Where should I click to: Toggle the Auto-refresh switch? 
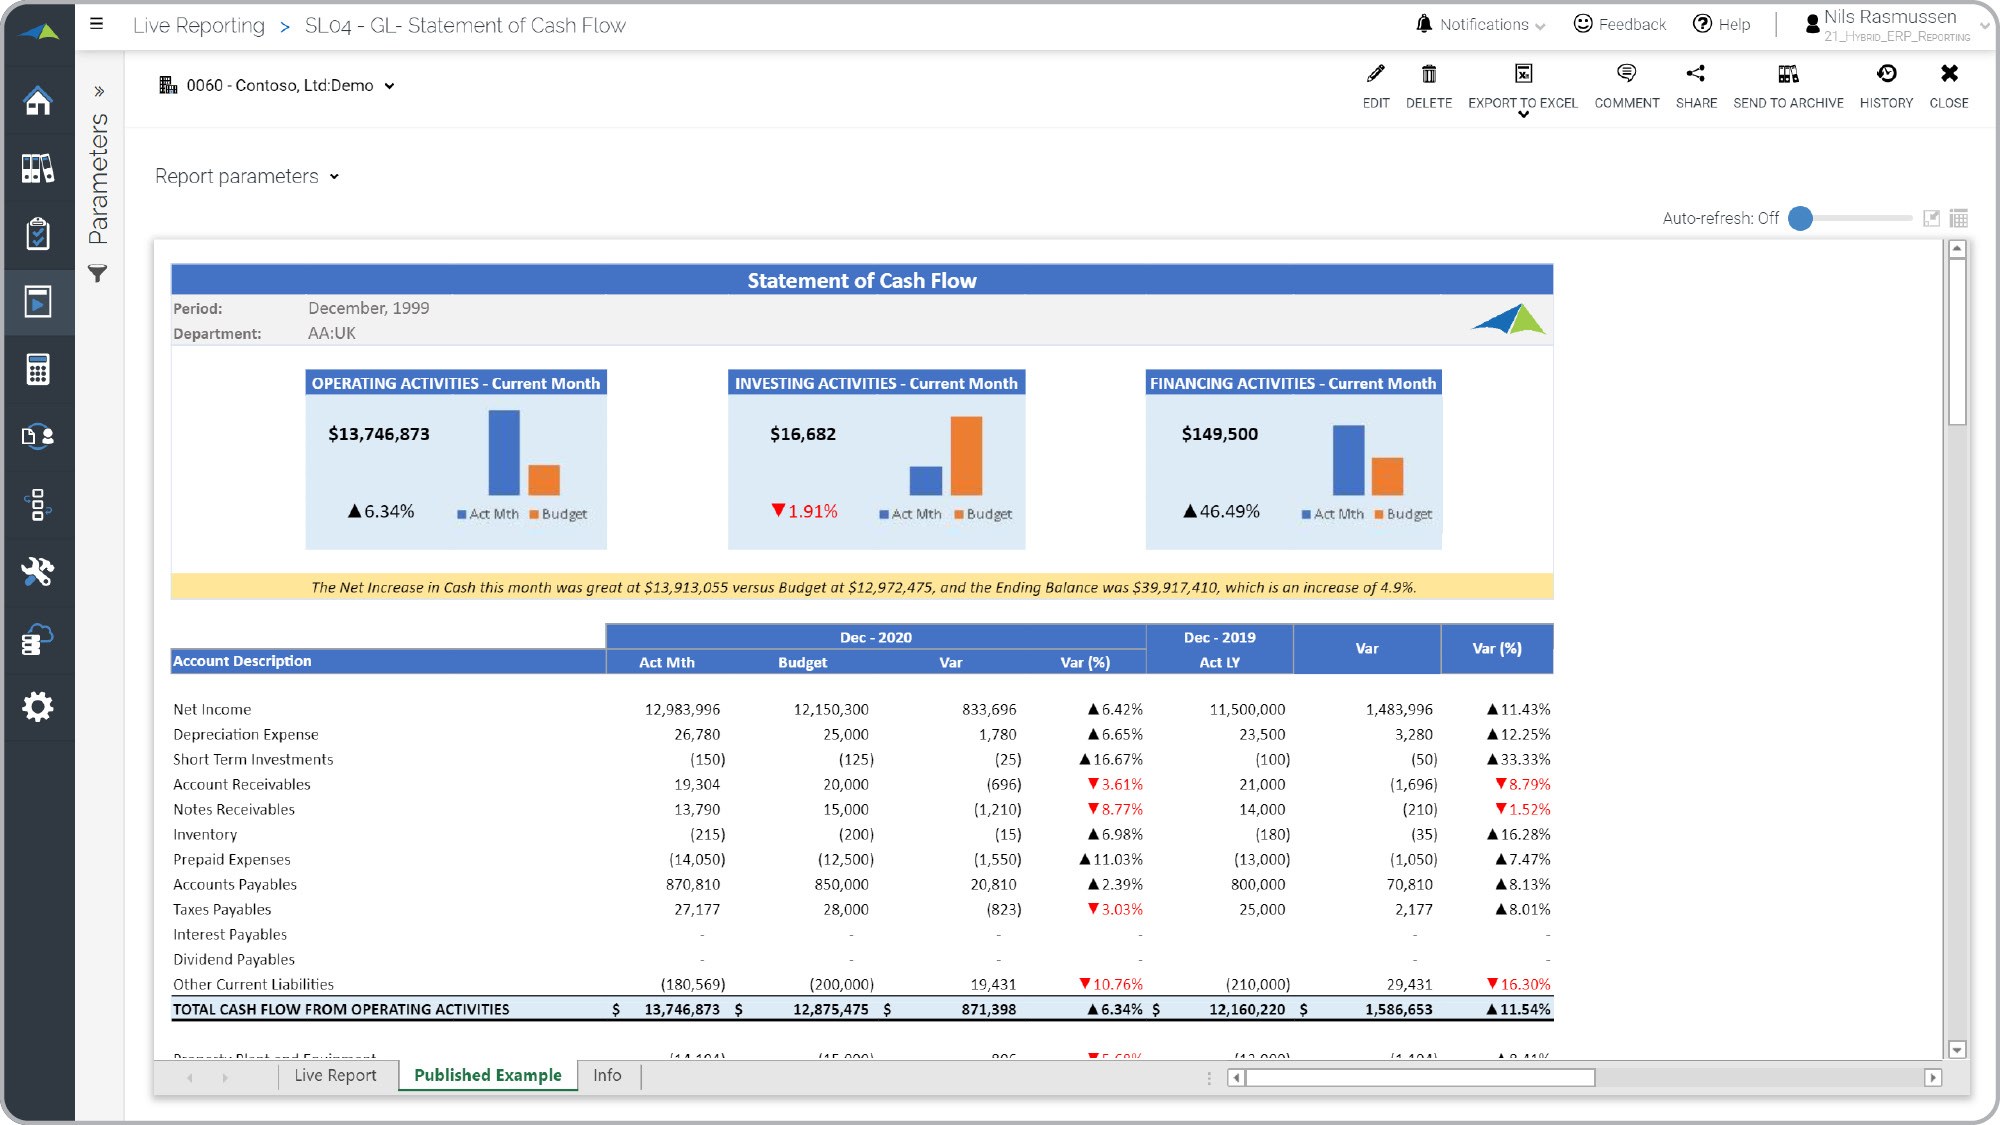(x=1801, y=218)
